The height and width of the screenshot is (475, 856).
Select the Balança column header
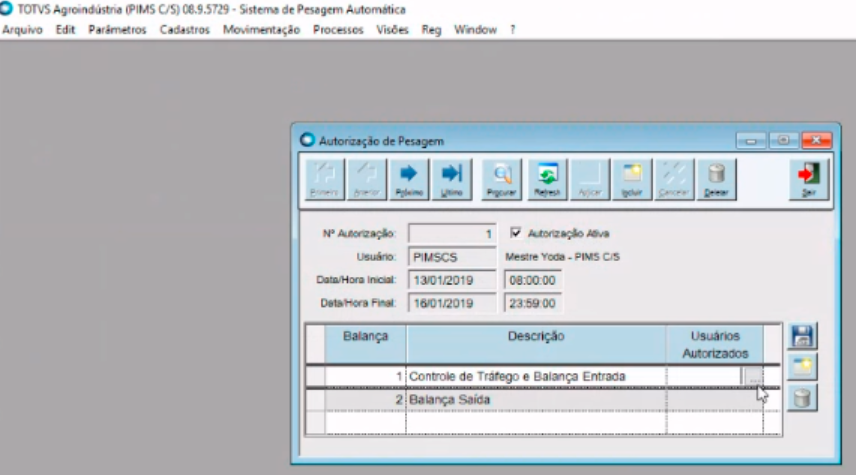(x=365, y=345)
